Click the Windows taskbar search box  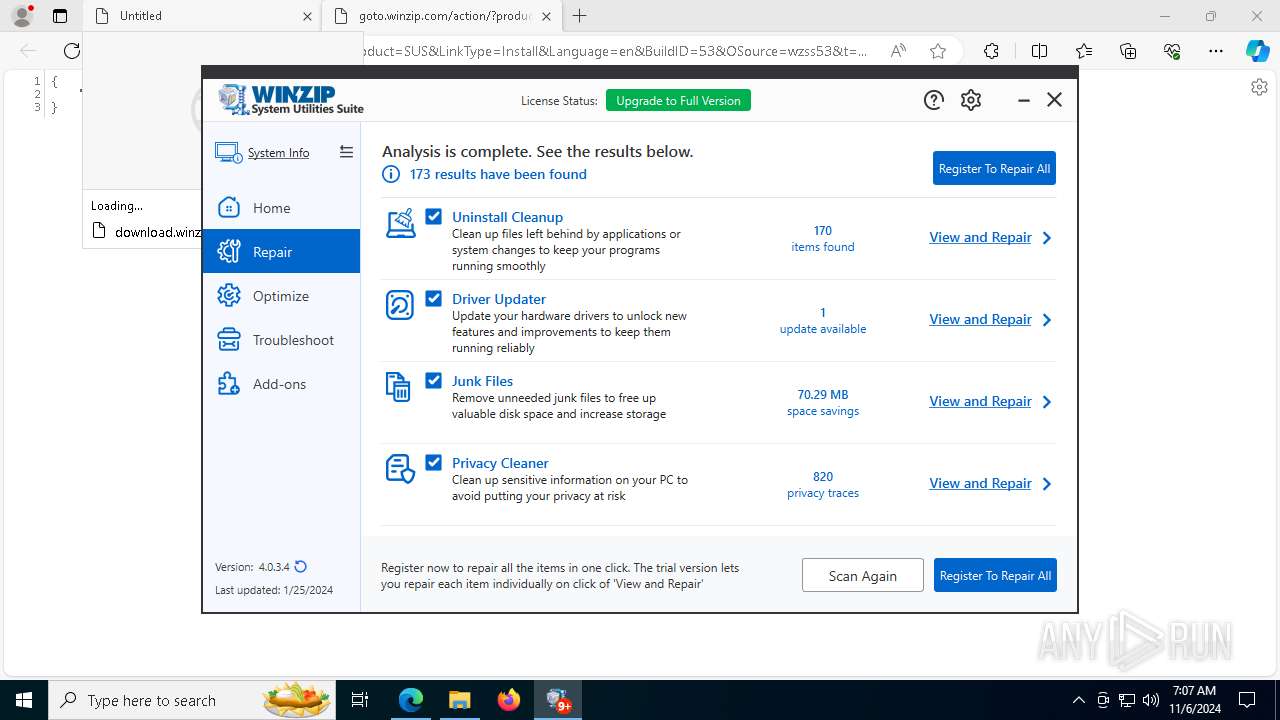pyautogui.click(x=192, y=700)
